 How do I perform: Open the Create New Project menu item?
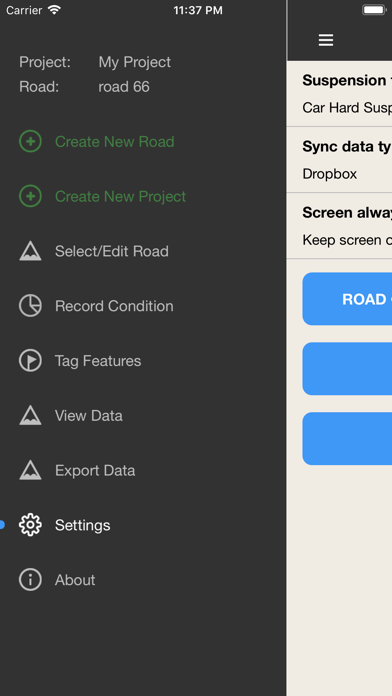click(x=120, y=196)
